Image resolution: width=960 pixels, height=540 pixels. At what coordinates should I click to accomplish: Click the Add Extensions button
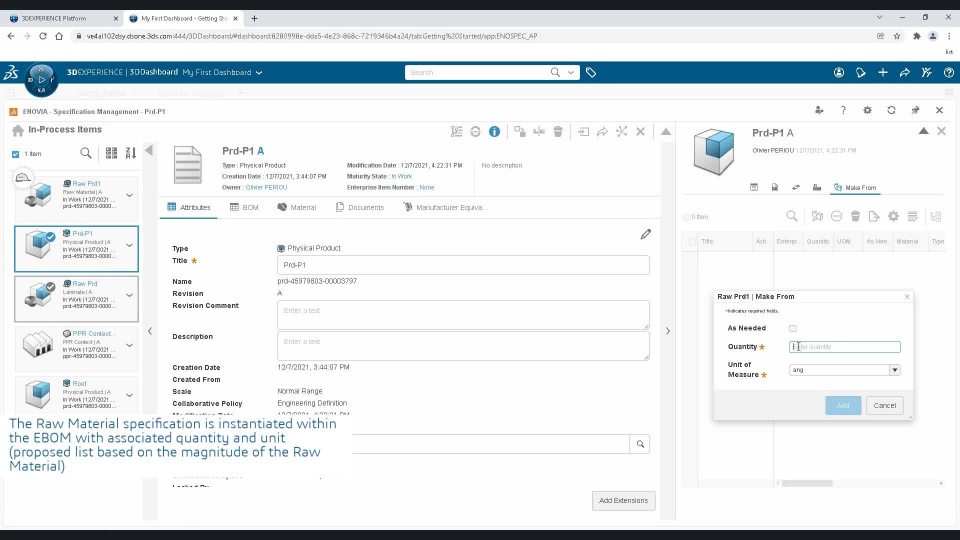click(623, 500)
